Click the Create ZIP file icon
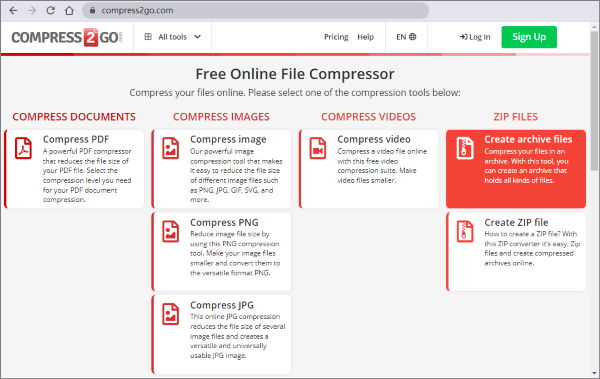The width and height of the screenshot is (600, 379). click(465, 231)
